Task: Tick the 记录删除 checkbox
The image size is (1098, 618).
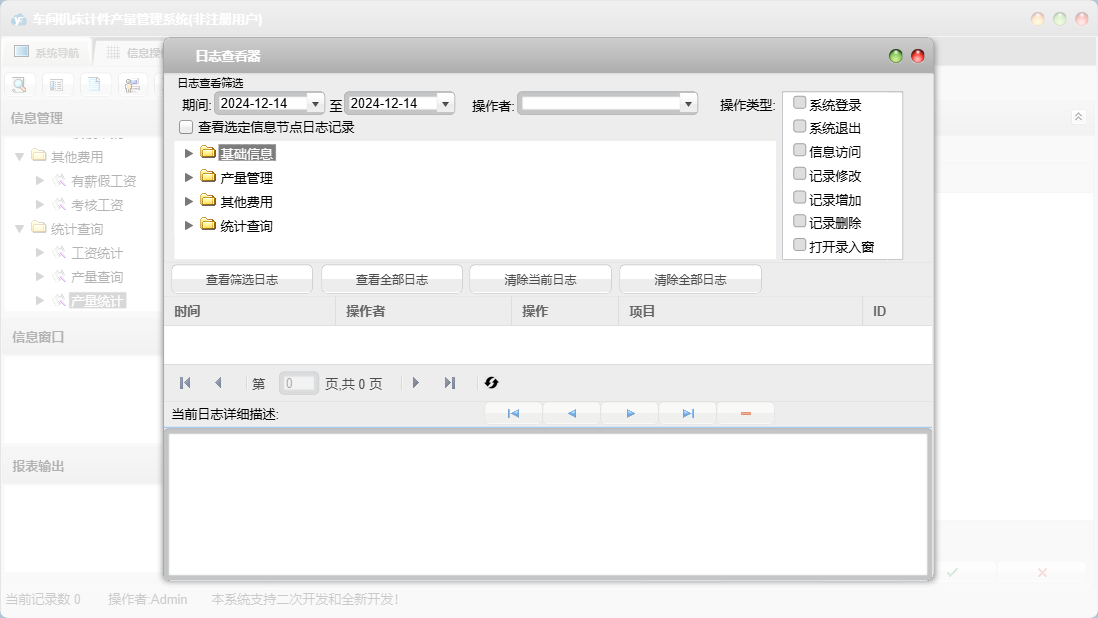Action: 799,222
